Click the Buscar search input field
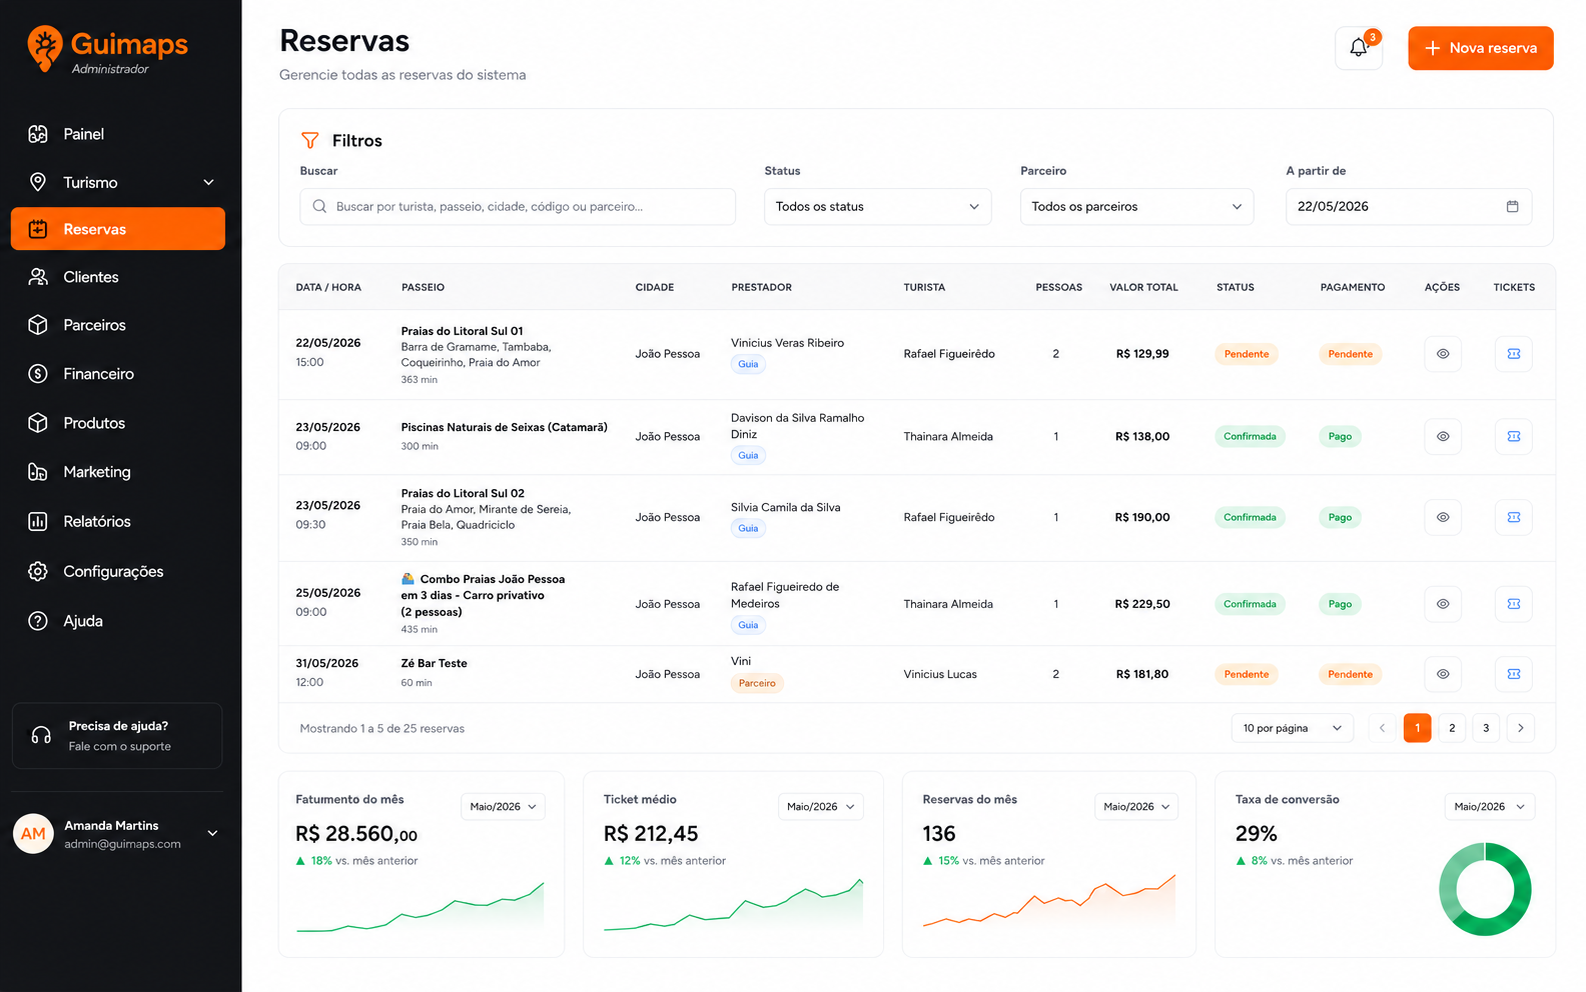1586x992 pixels. click(518, 206)
